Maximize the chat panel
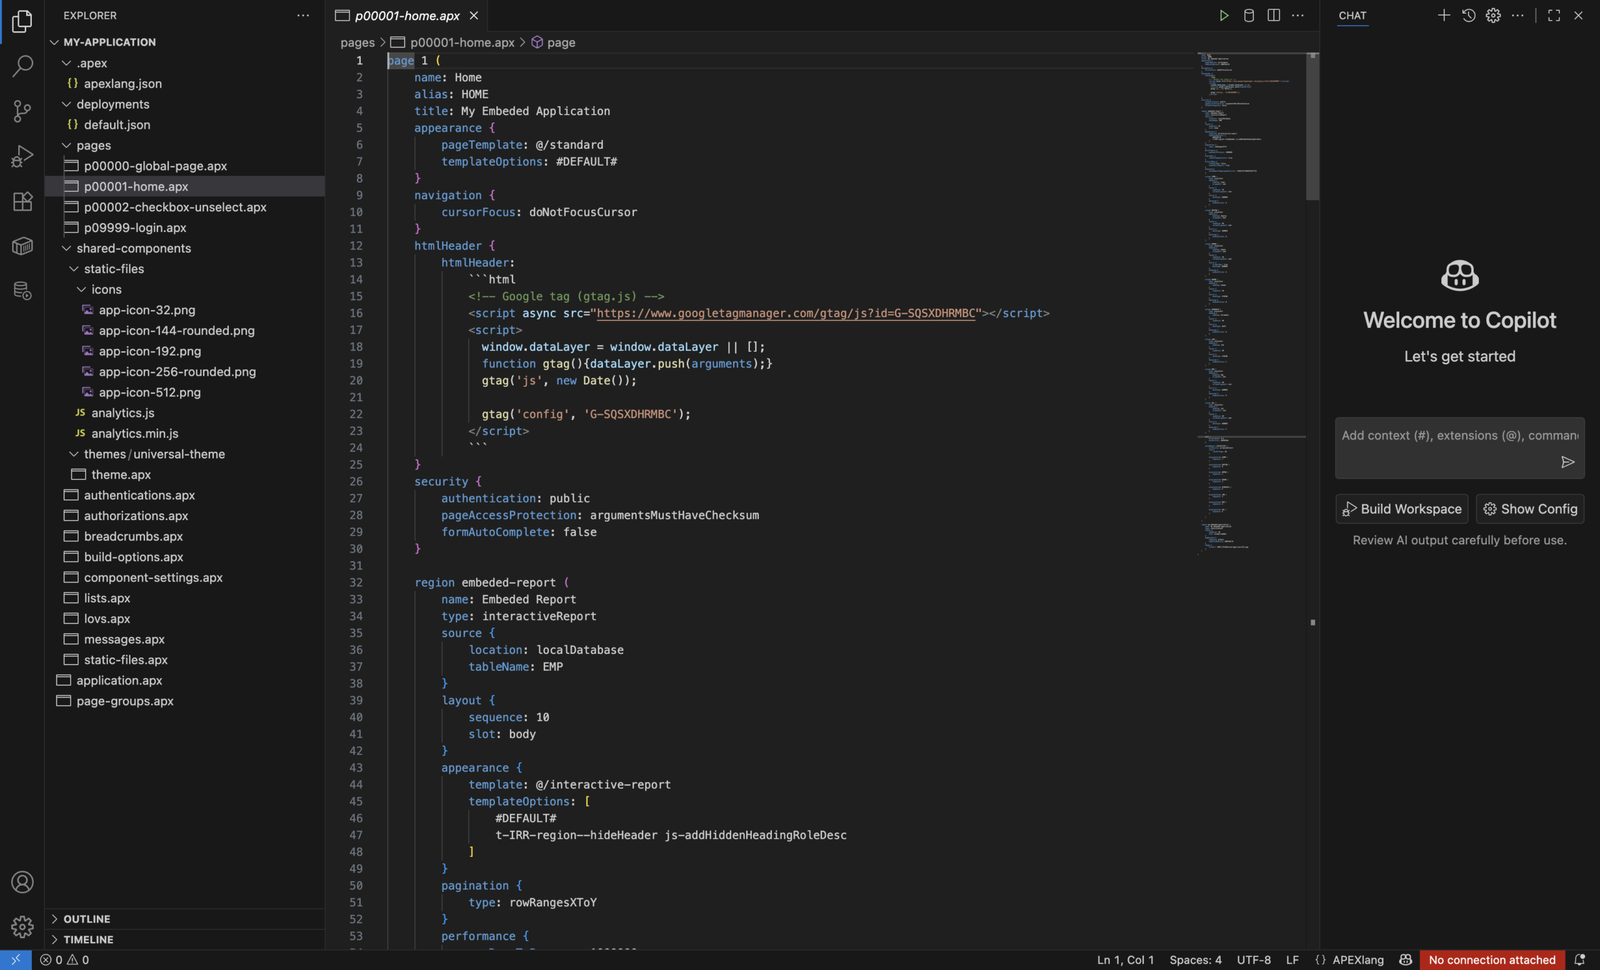The image size is (1600, 970). pyautogui.click(x=1554, y=15)
